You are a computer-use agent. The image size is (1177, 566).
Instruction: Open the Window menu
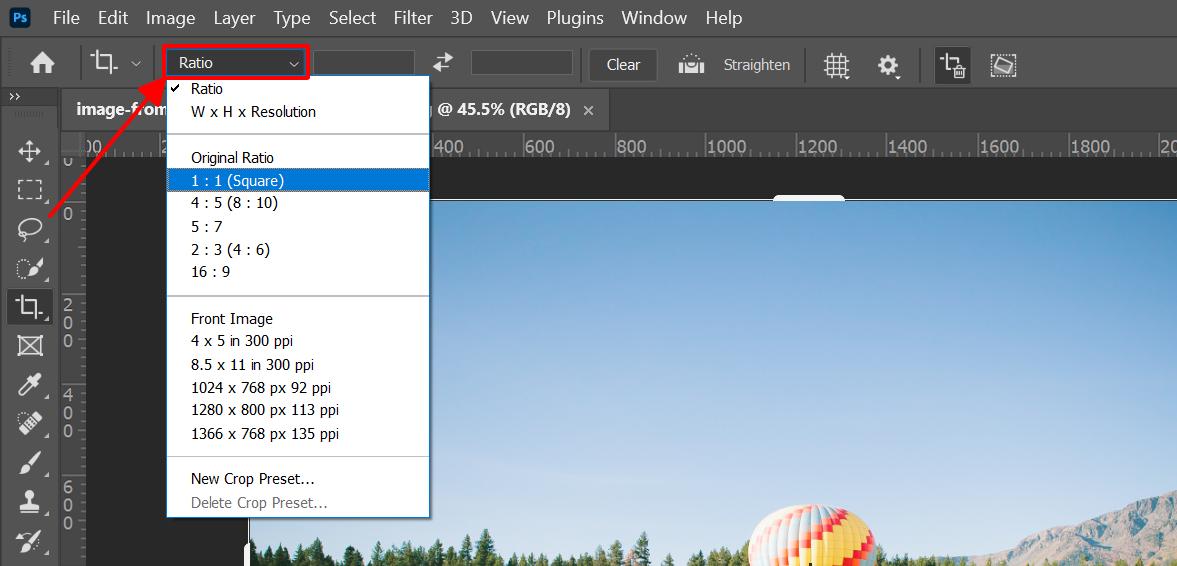tap(655, 18)
